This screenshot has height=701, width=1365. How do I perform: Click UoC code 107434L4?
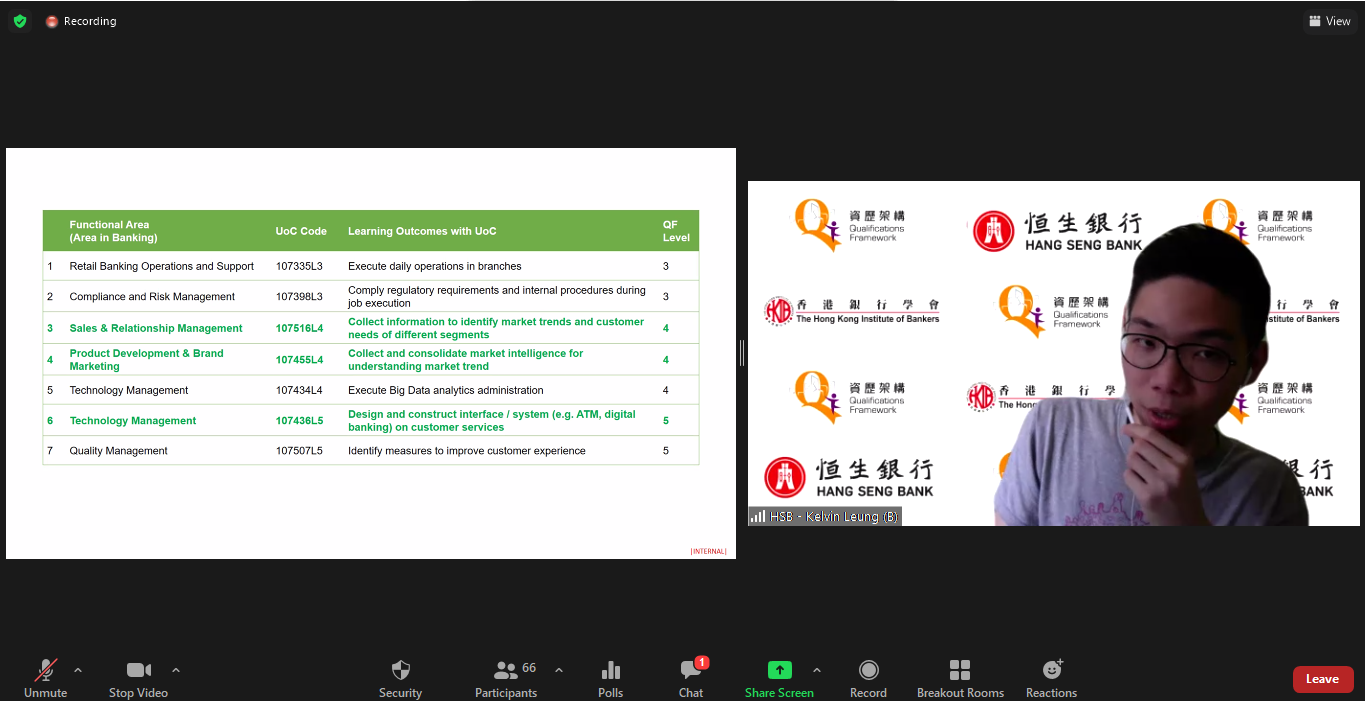coord(299,390)
